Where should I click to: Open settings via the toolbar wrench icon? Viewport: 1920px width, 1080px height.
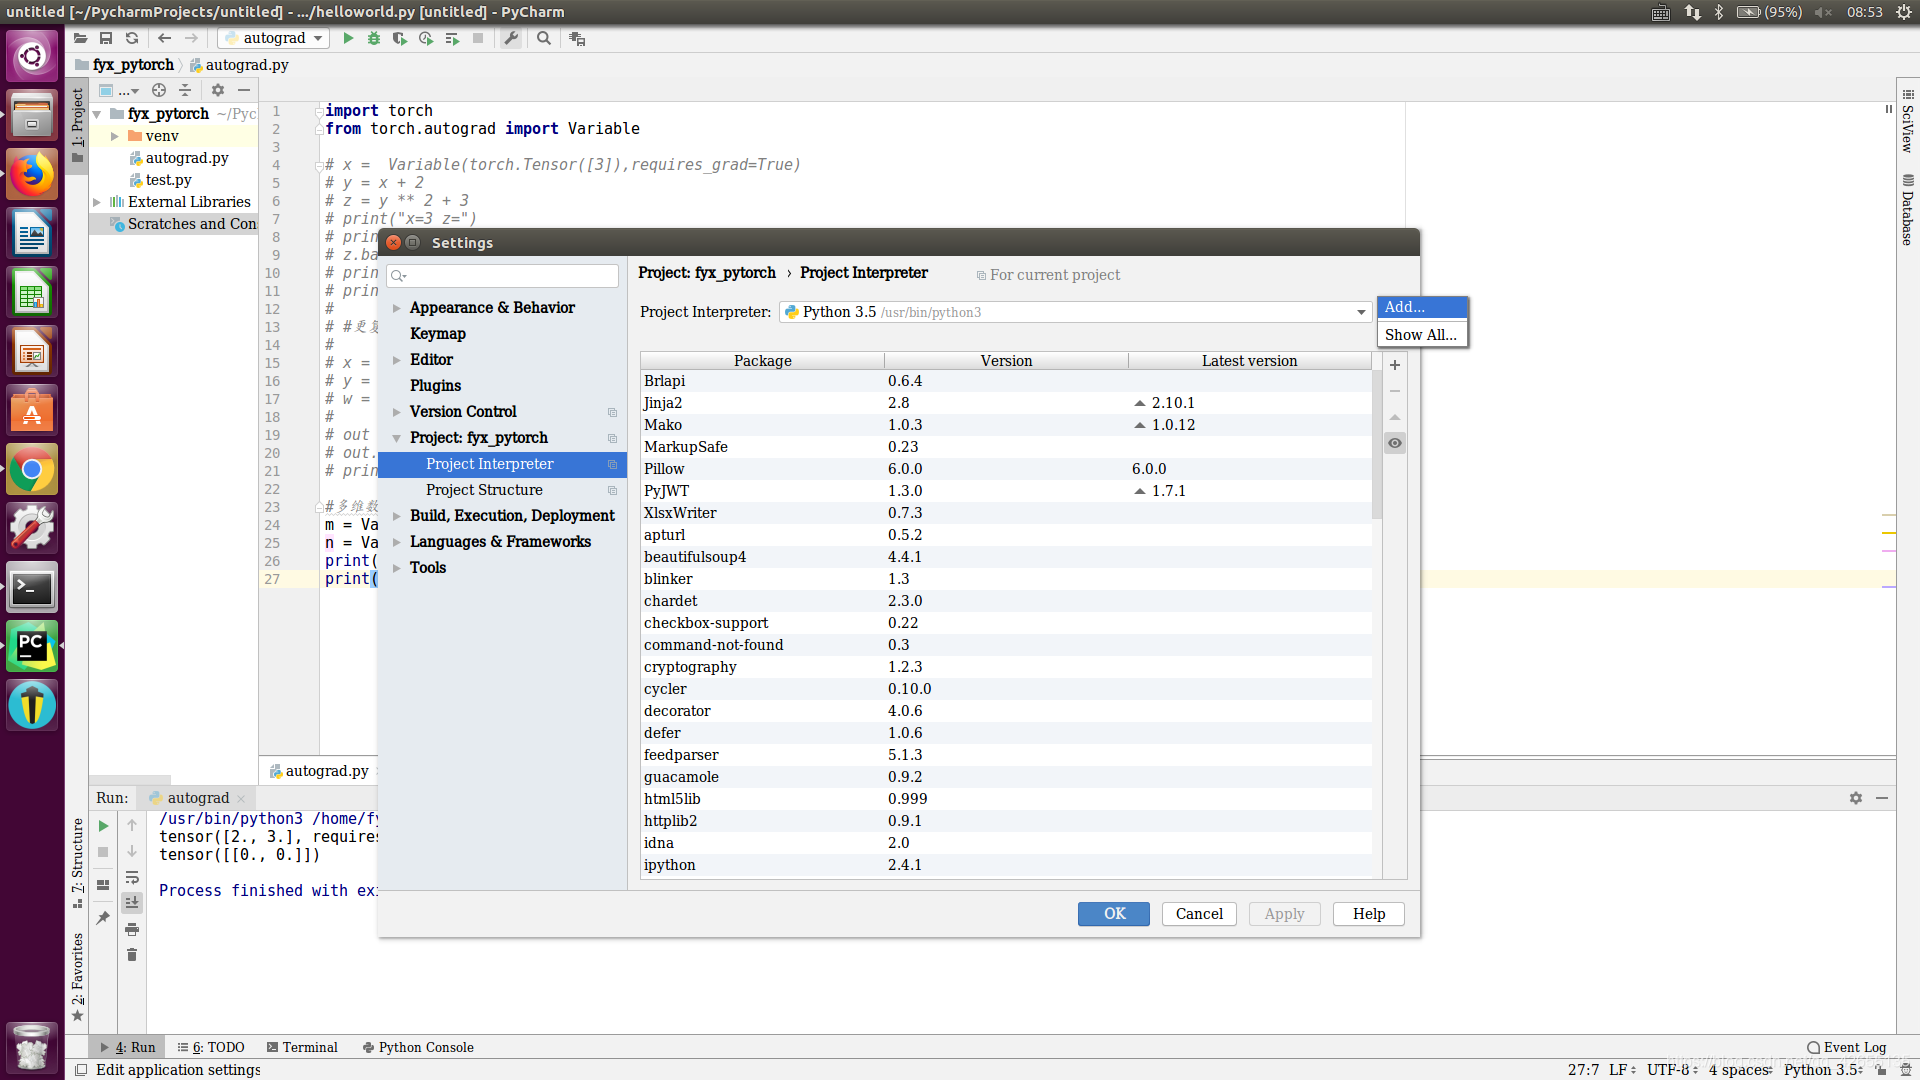tap(511, 38)
